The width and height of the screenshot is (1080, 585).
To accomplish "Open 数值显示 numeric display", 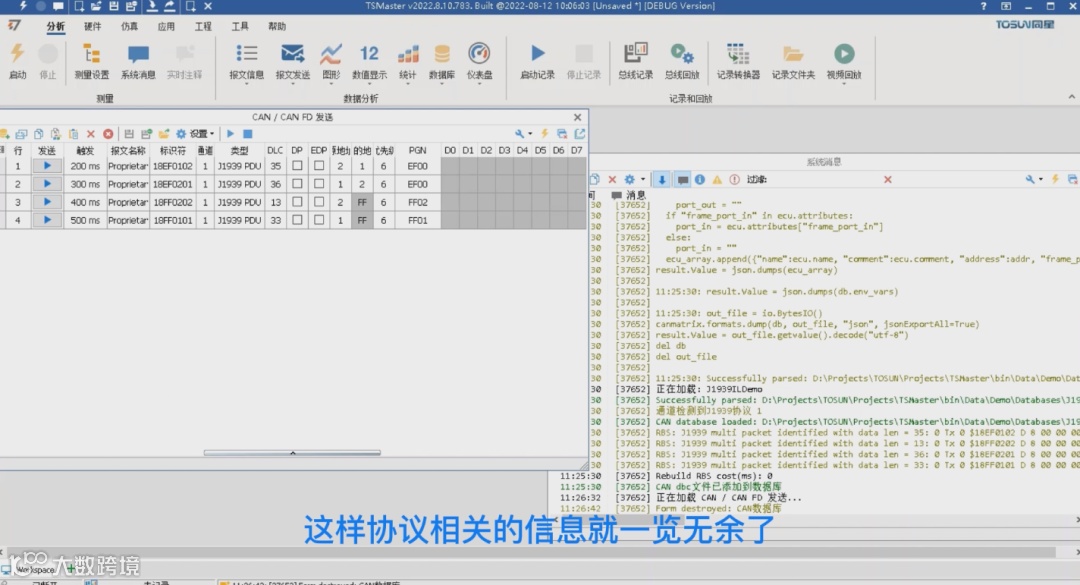I will [x=369, y=62].
